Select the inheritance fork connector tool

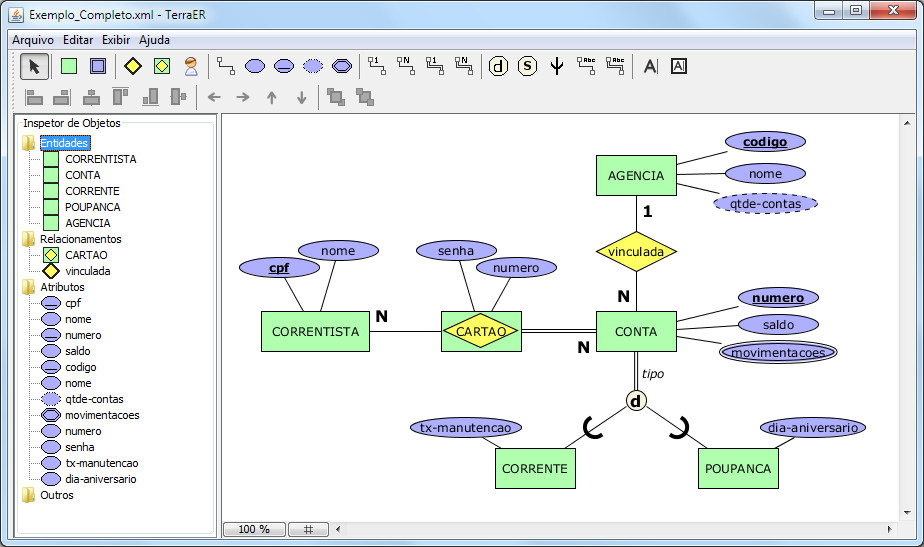(557, 66)
